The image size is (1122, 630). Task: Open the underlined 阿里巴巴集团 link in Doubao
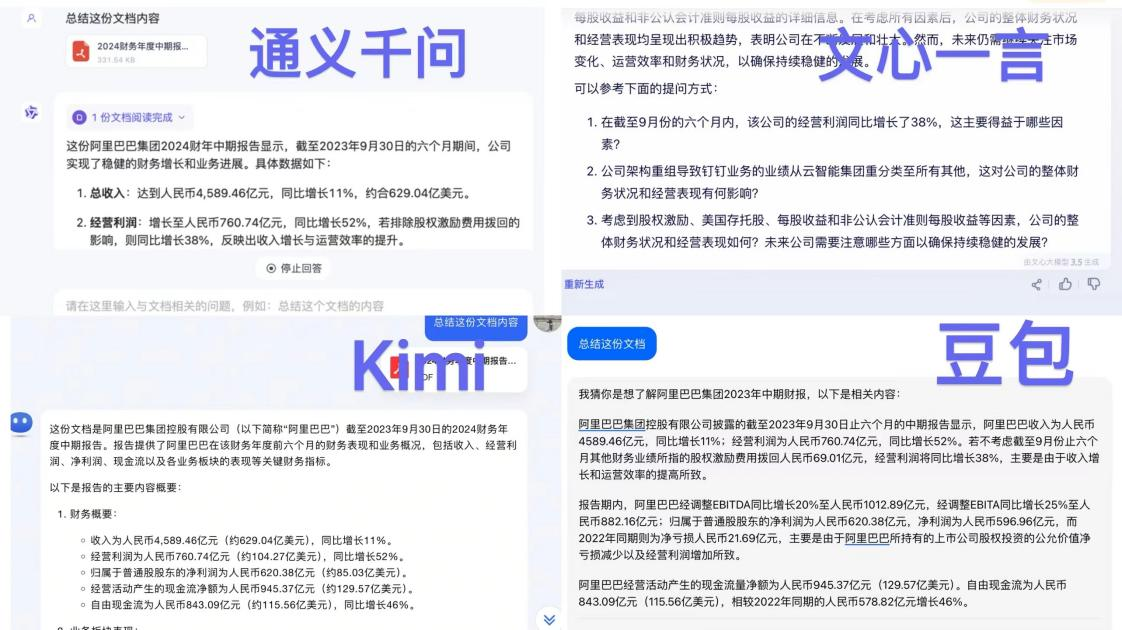click(x=612, y=424)
